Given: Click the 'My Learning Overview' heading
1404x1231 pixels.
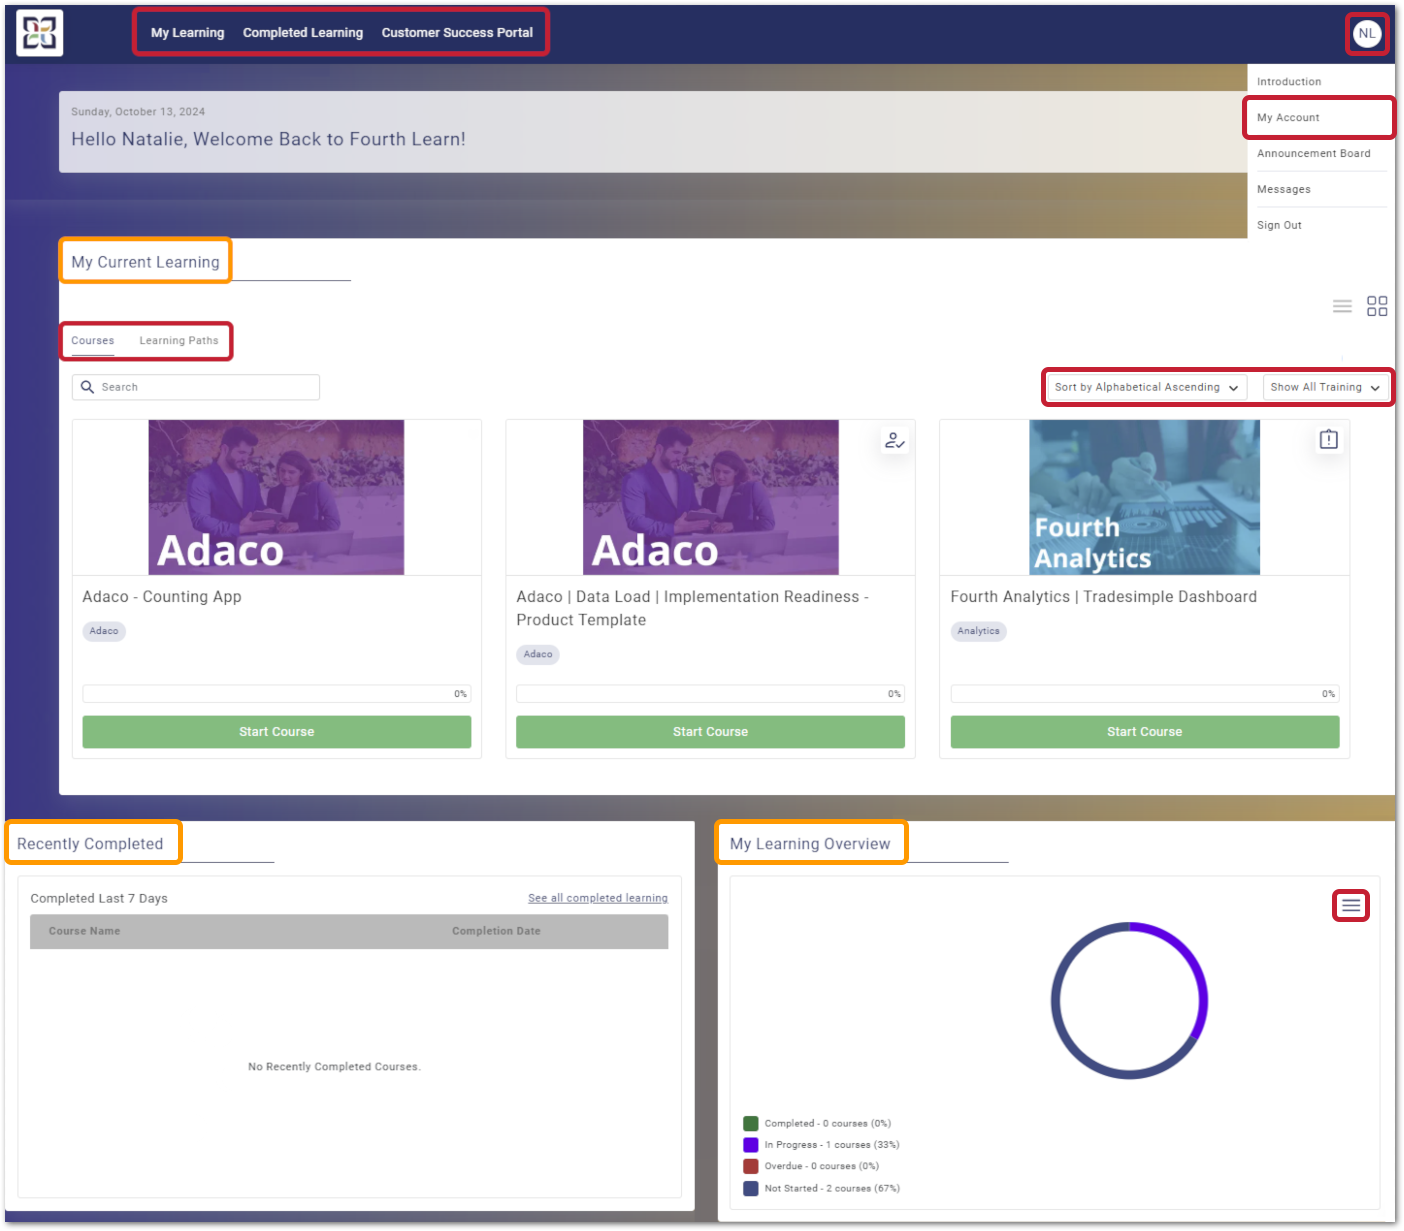Looking at the screenshot, I should tap(810, 844).
